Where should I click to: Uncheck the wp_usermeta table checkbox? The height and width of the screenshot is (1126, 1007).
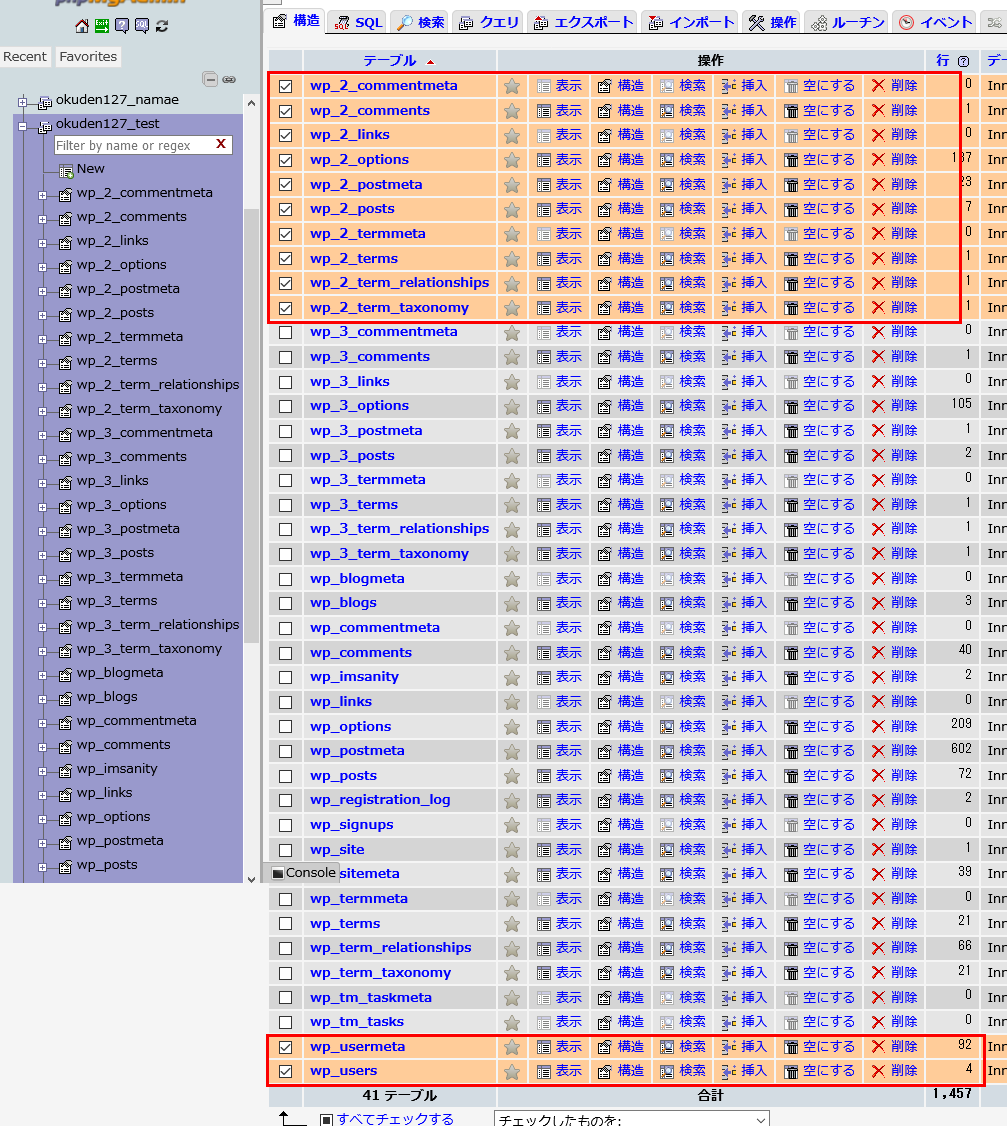tap(286, 1047)
